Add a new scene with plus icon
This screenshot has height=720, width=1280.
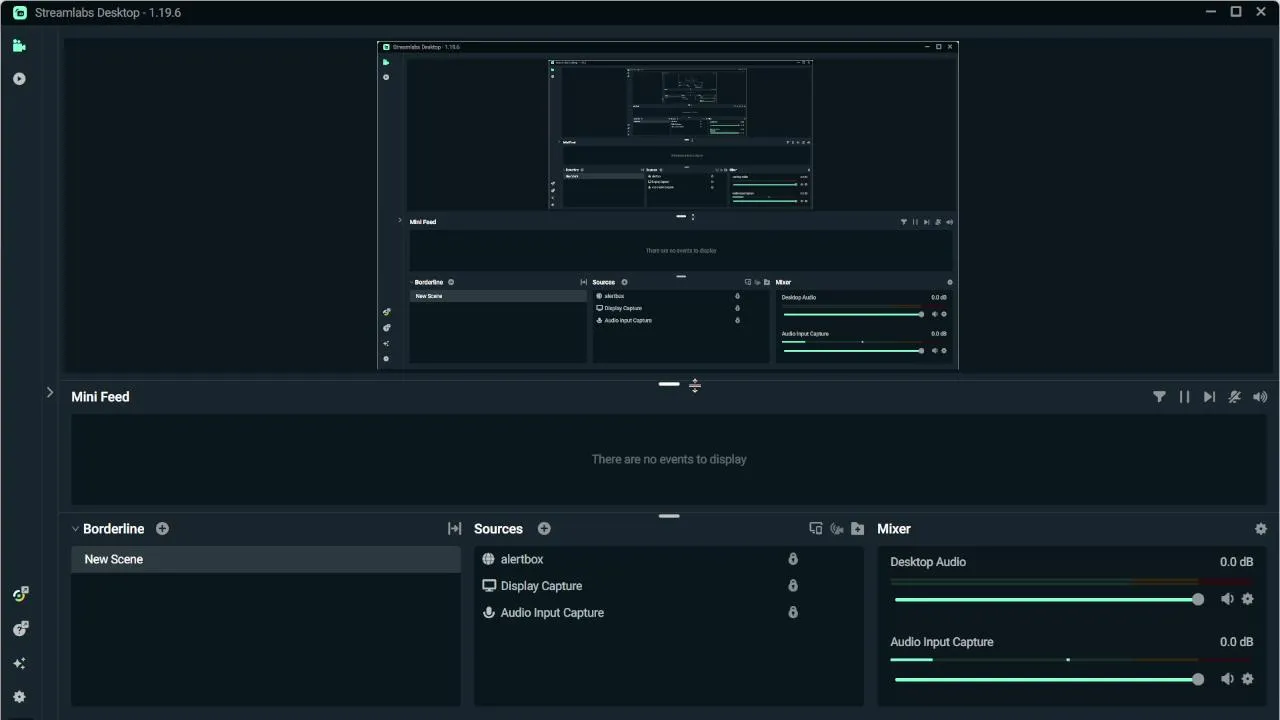click(163, 529)
